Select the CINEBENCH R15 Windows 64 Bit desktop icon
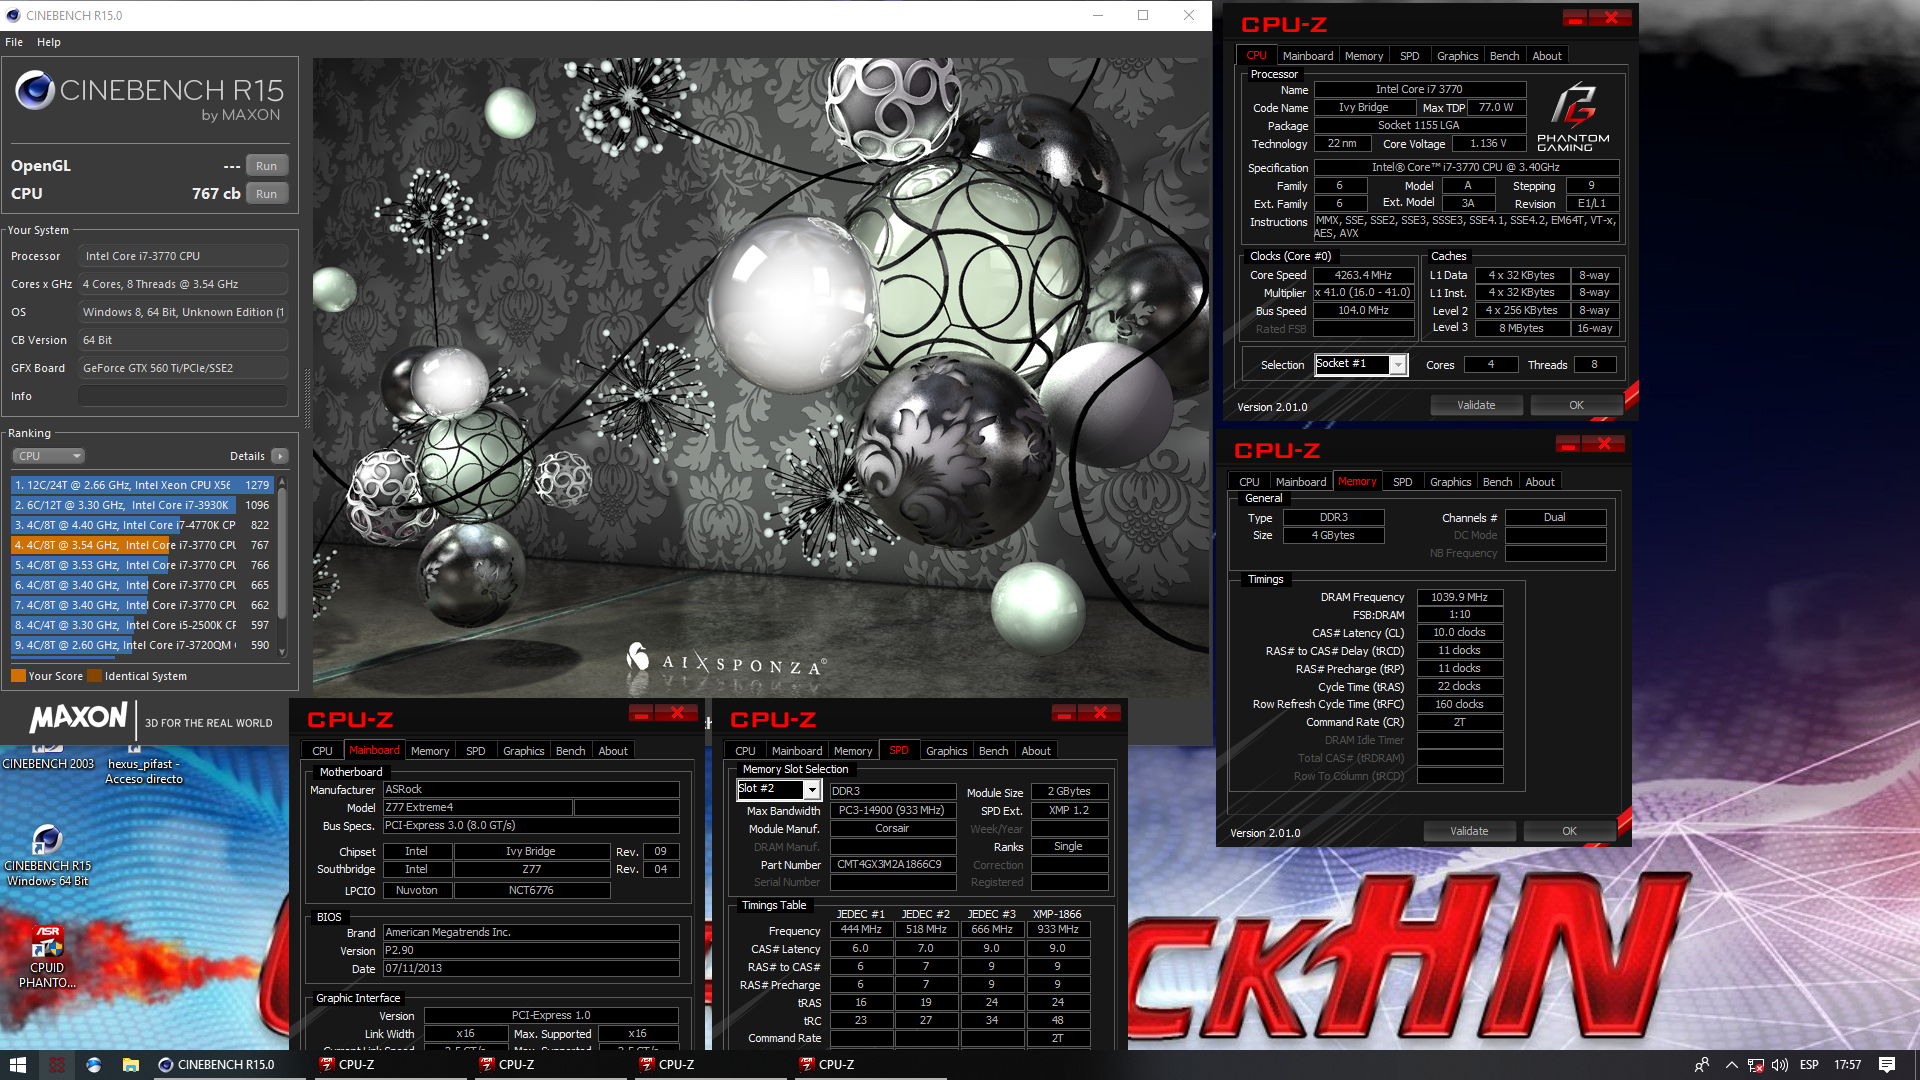The height and width of the screenshot is (1080, 1920). pyautogui.click(x=47, y=856)
